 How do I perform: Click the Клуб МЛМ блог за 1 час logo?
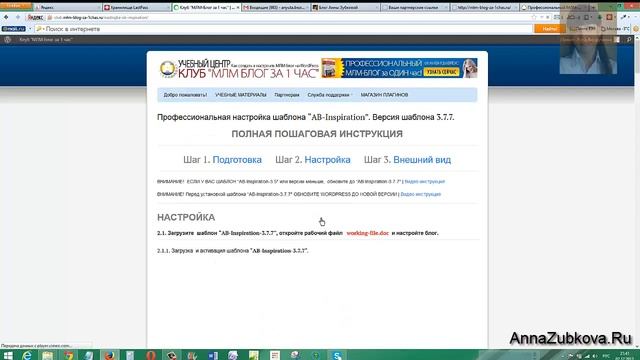[239, 69]
